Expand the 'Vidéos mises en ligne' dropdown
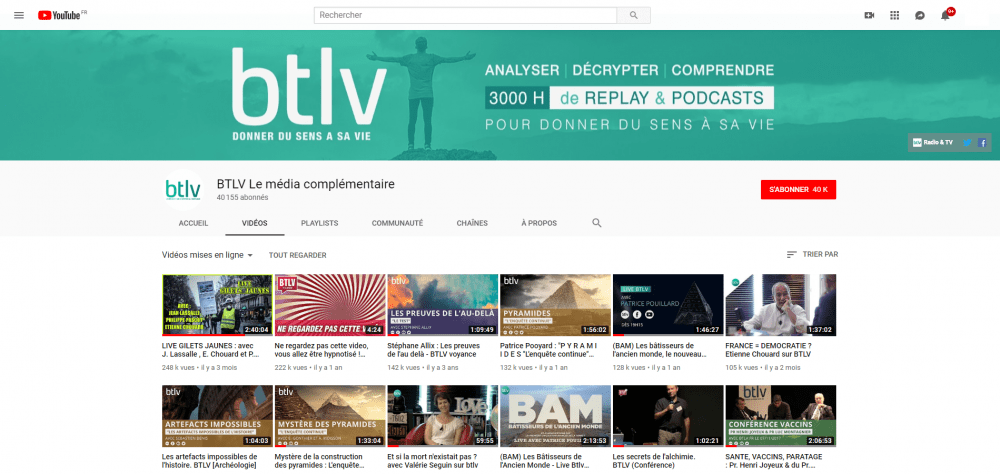Viewport: 1000px width, 474px height. coord(208,255)
